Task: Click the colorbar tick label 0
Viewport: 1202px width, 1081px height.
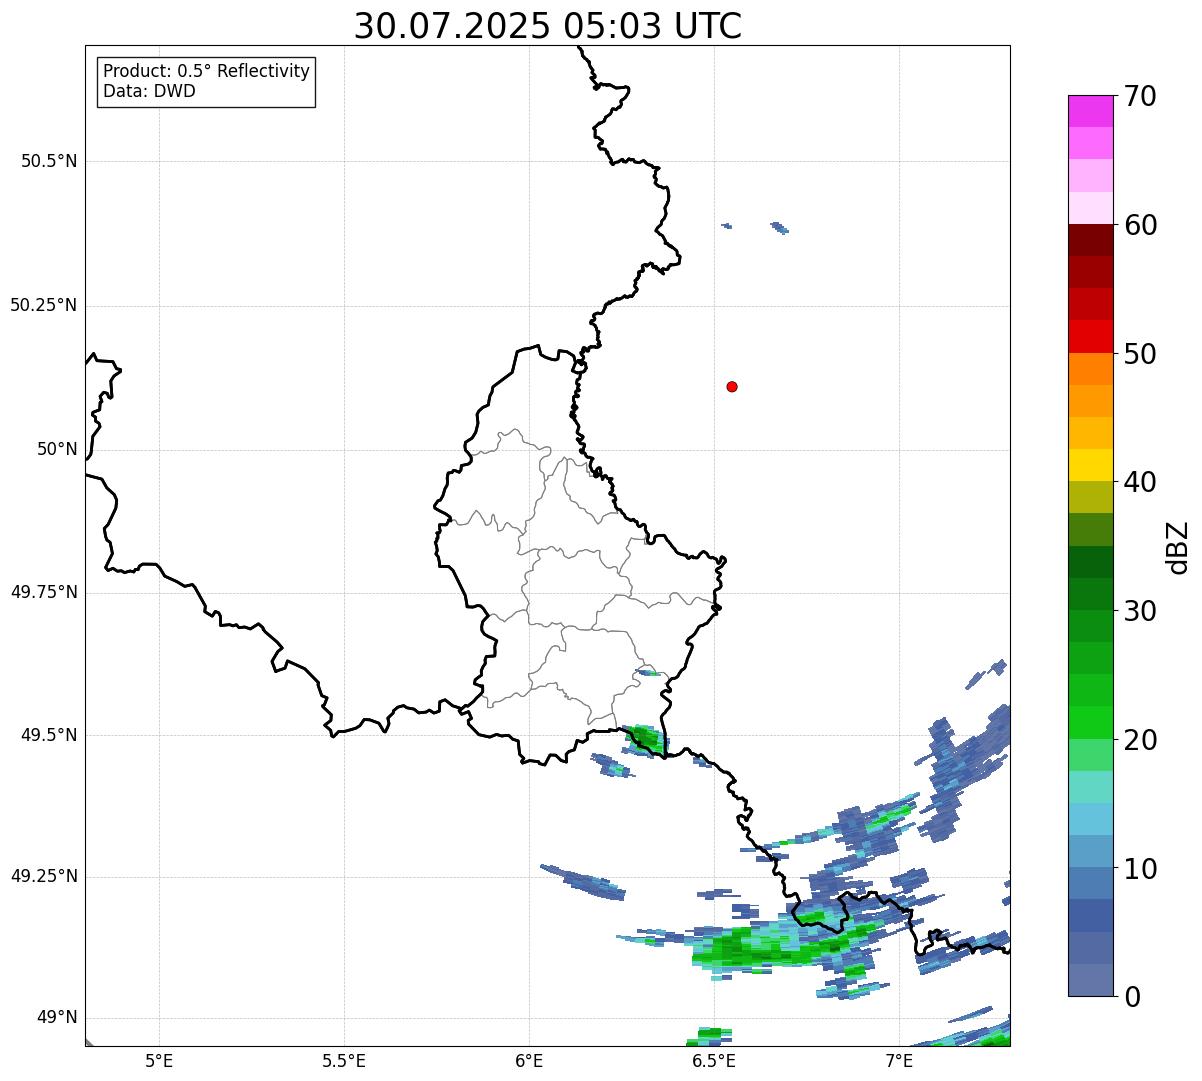Action: pyautogui.click(x=1133, y=997)
